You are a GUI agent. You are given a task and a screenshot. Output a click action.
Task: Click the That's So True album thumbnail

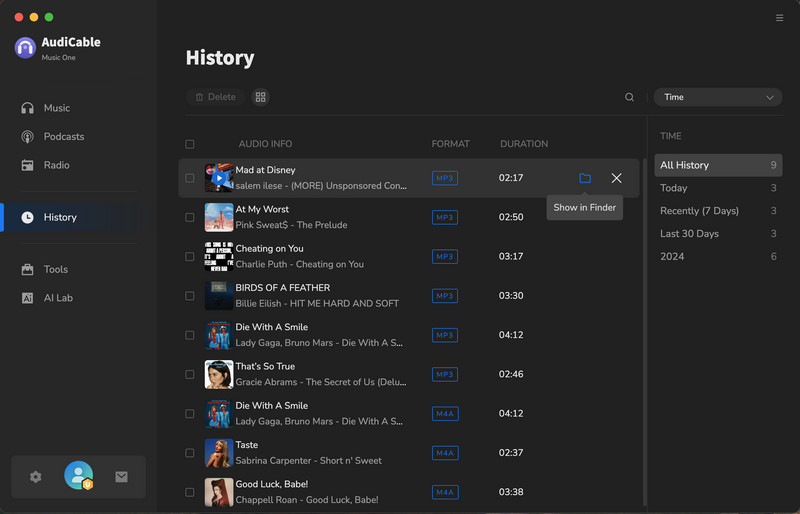pos(219,374)
